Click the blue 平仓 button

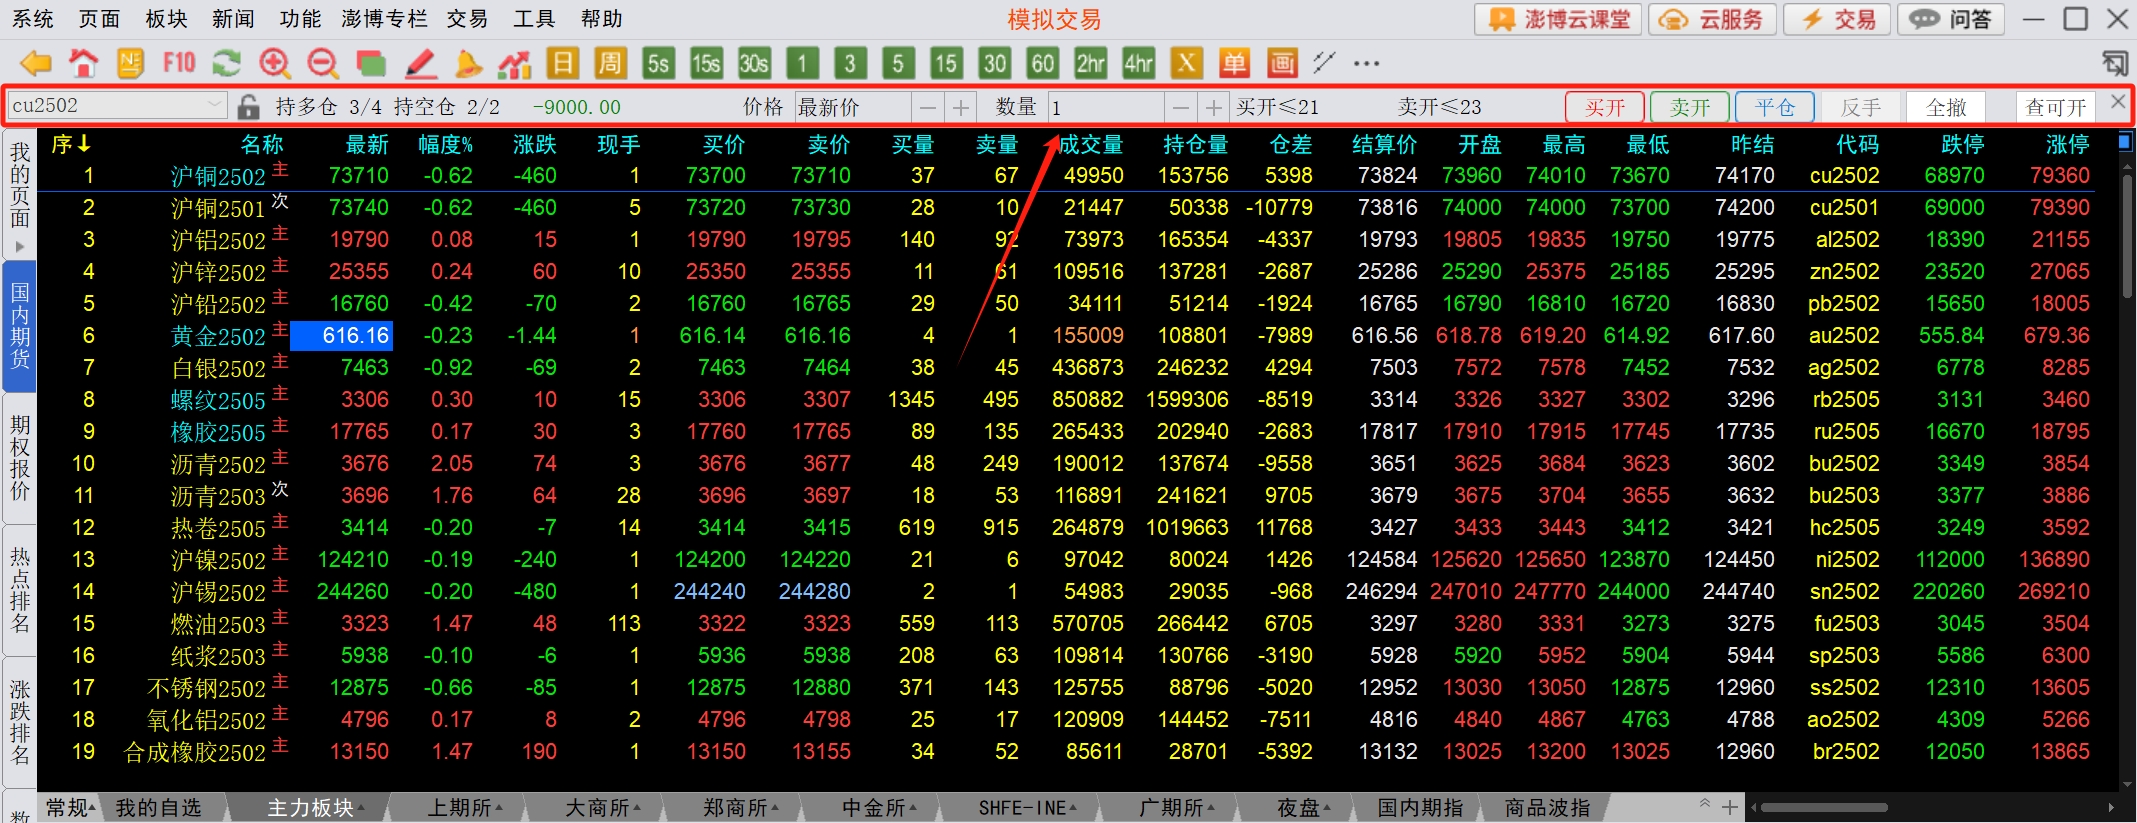pyautogui.click(x=1775, y=107)
